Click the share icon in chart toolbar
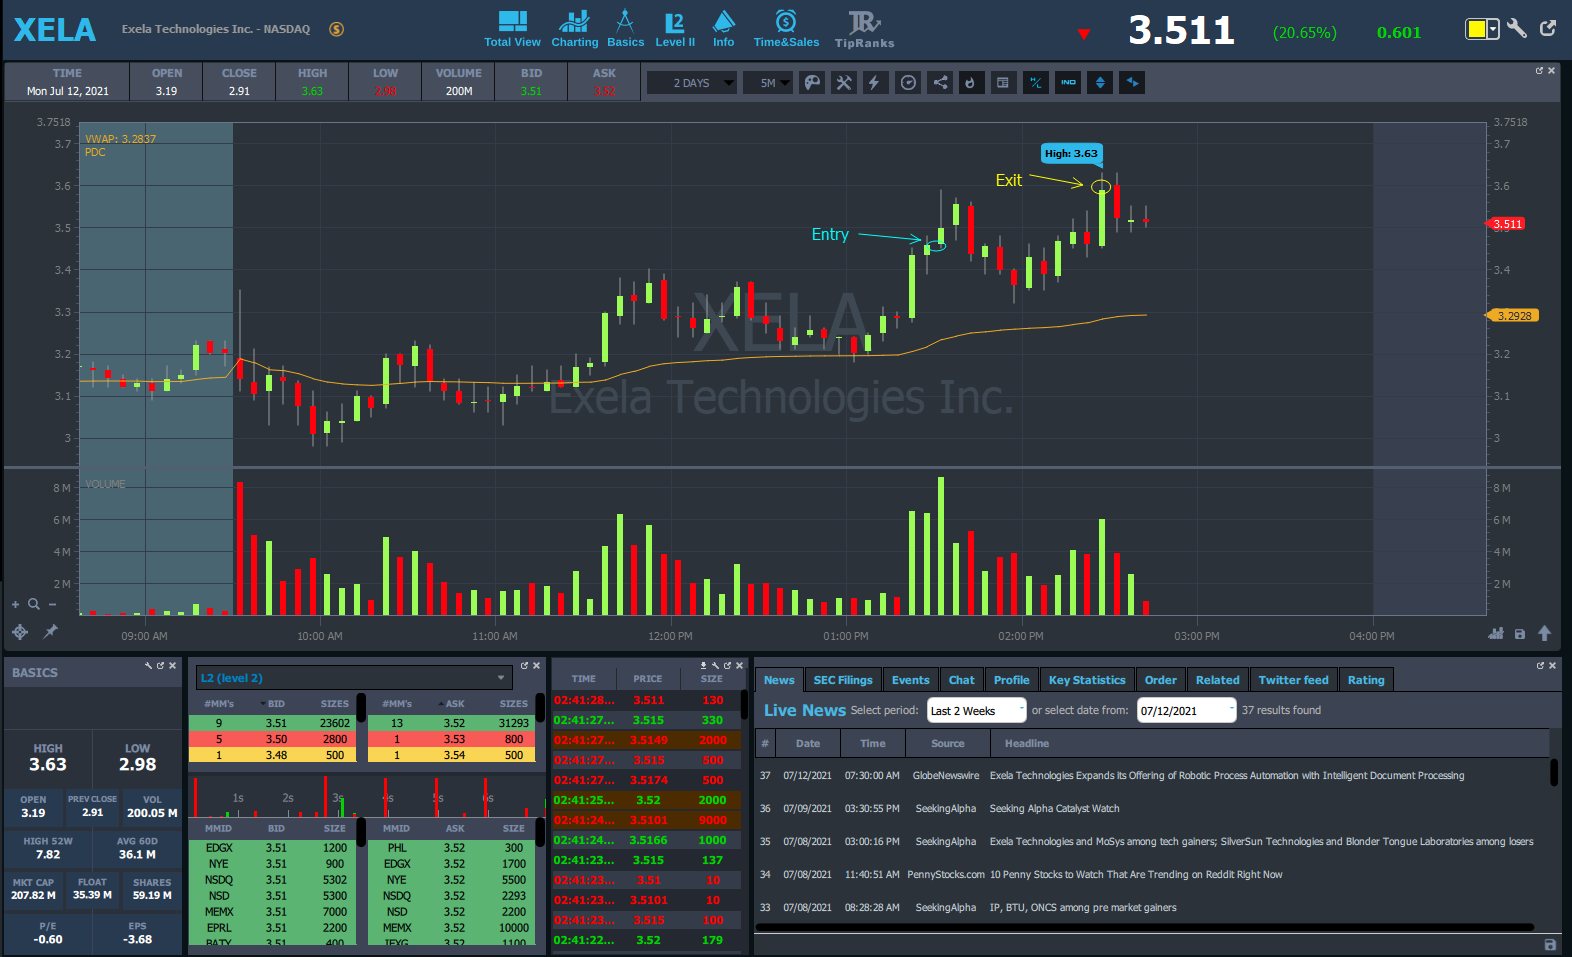The image size is (1572, 957). pyautogui.click(x=940, y=83)
